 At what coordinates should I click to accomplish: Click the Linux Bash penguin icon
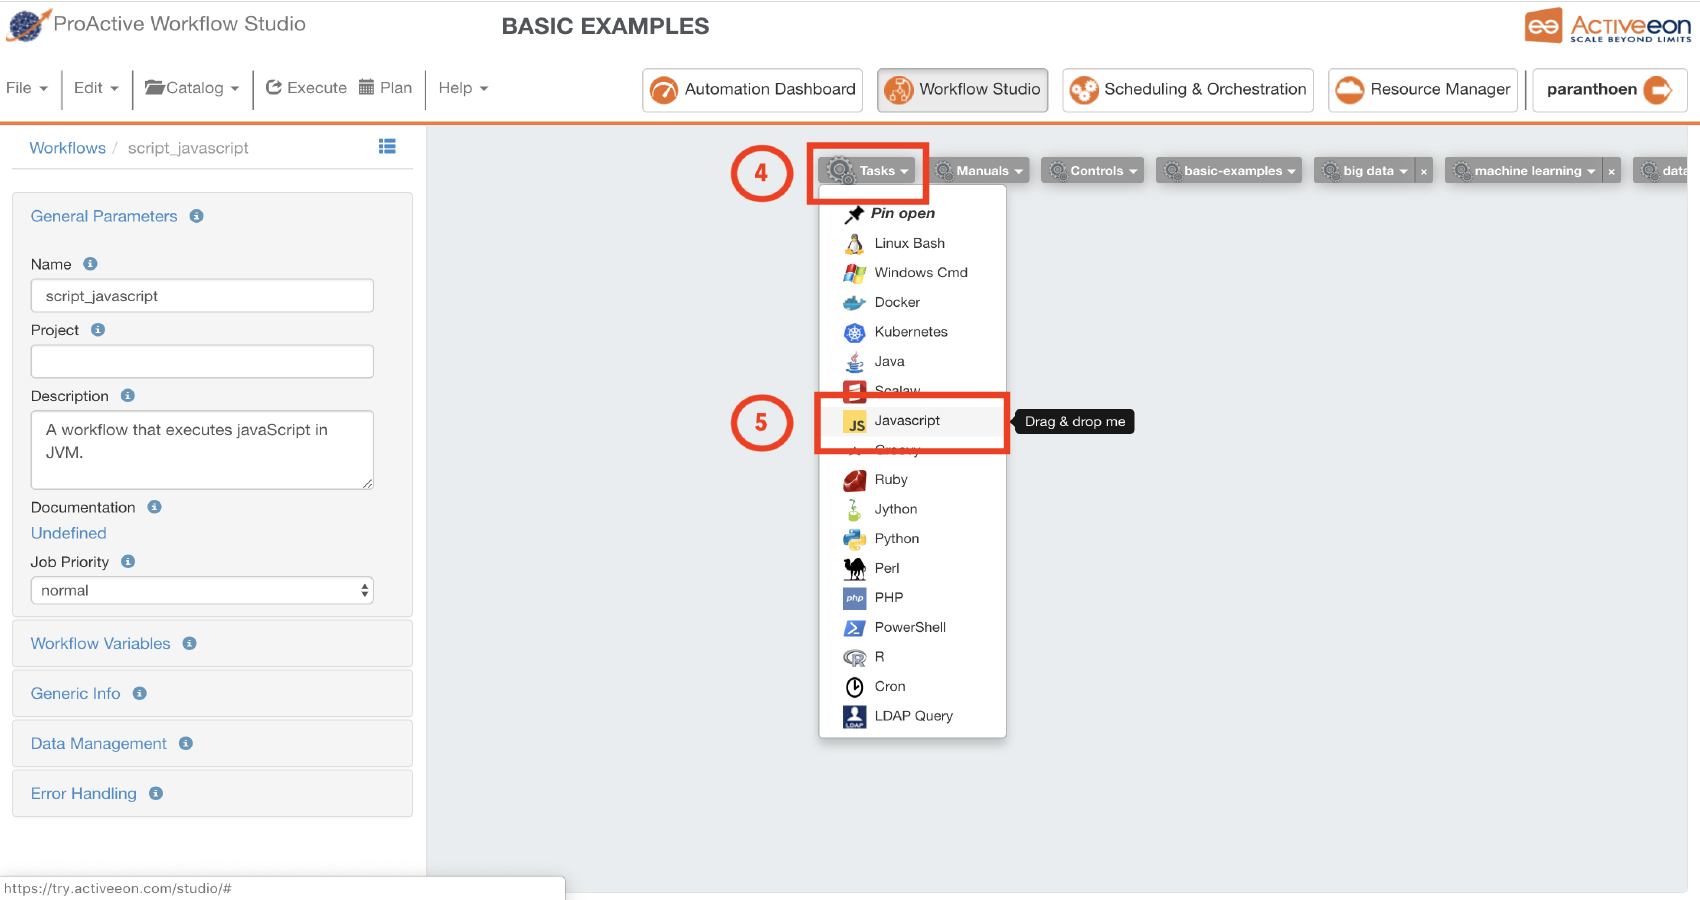(854, 243)
